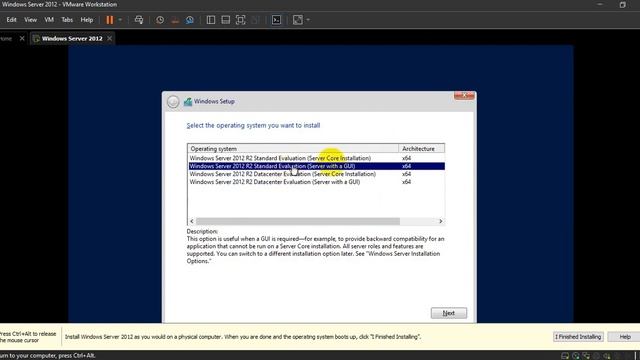The image size is (640, 360).
Task: Open the power options dropdown next to the pause icon
Action: coord(120,20)
